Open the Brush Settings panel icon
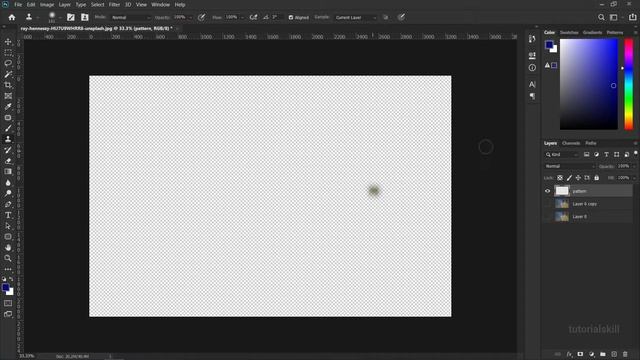Viewport: 640px width, 360px height. [71, 17]
